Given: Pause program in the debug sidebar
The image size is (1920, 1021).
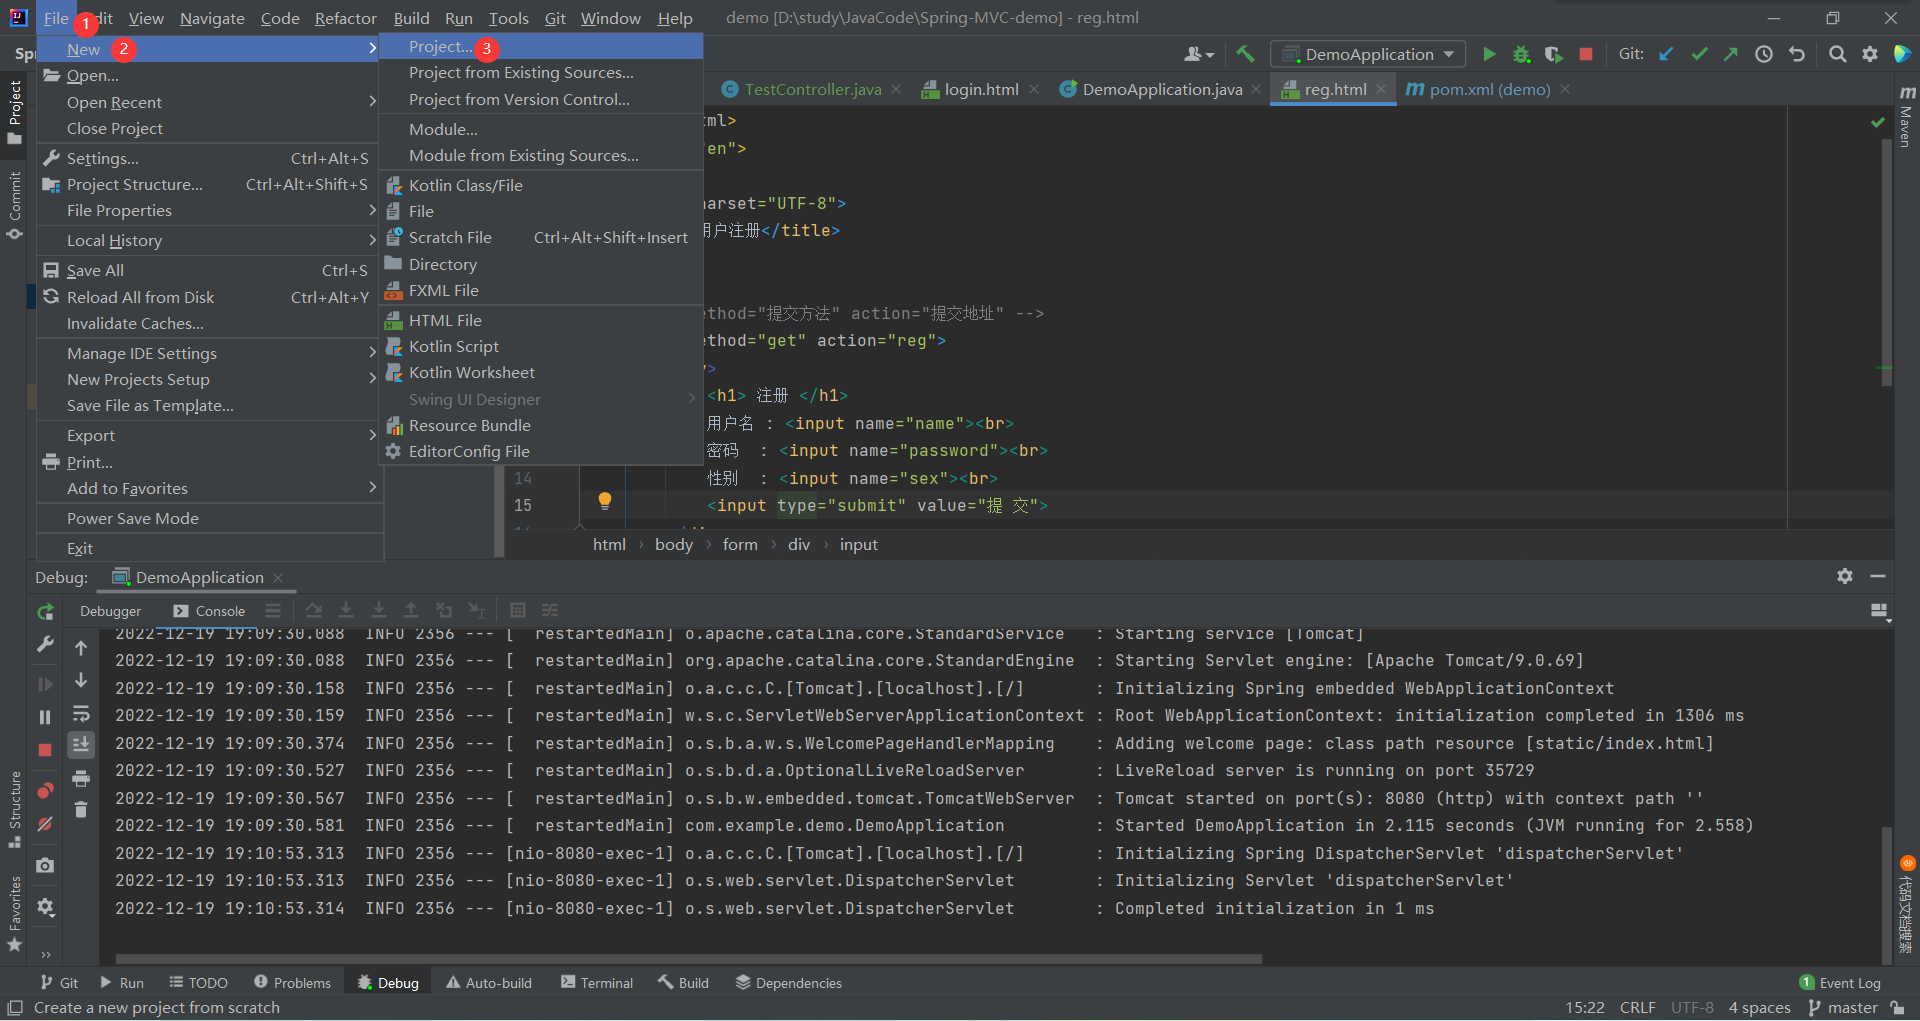Looking at the screenshot, I should click(x=45, y=717).
